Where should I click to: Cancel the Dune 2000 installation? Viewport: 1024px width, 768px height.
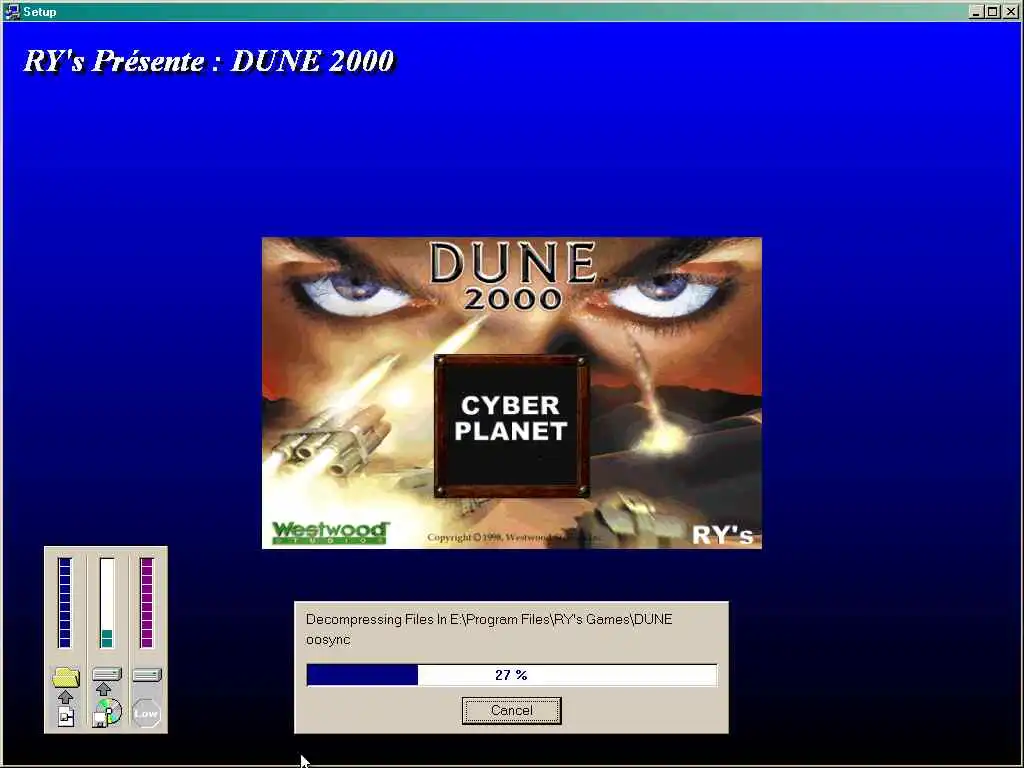tap(511, 711)
